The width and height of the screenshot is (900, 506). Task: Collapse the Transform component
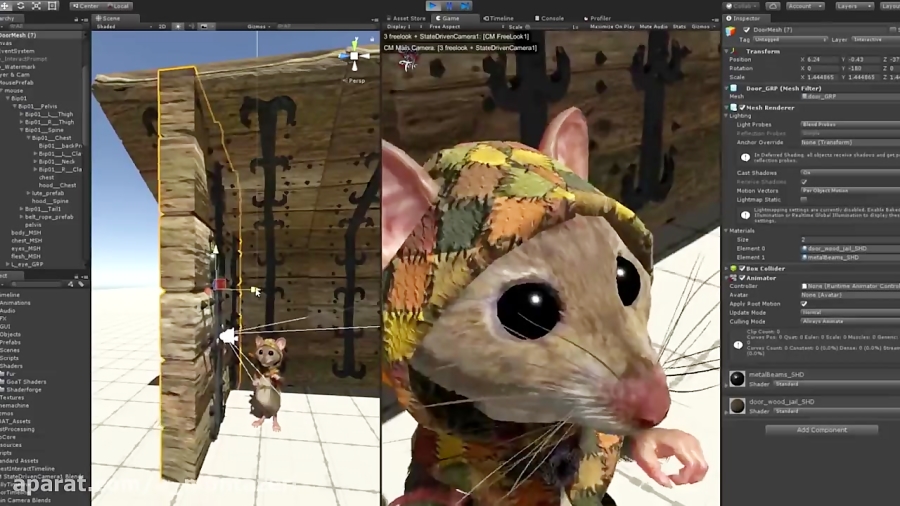point(727,51)
